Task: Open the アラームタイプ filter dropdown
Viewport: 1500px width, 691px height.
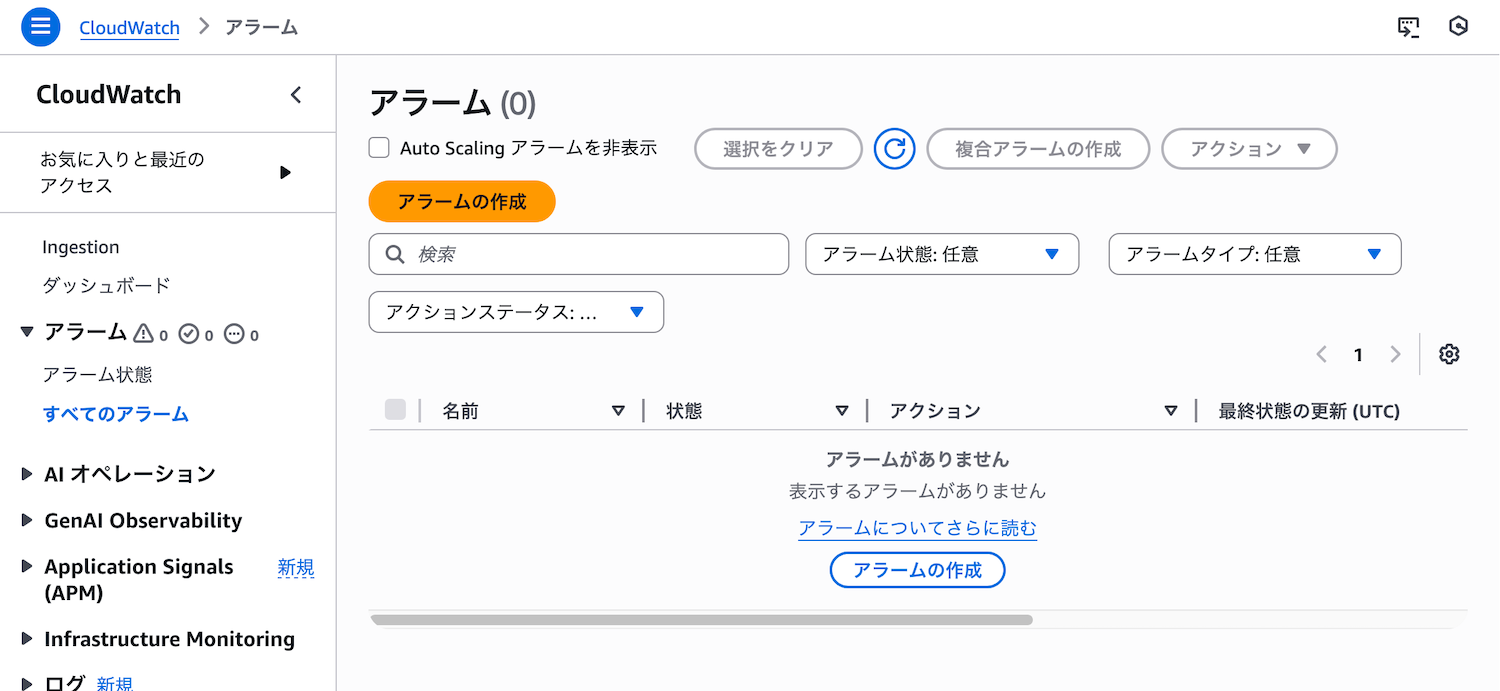Action: (x=1254, y=254)
